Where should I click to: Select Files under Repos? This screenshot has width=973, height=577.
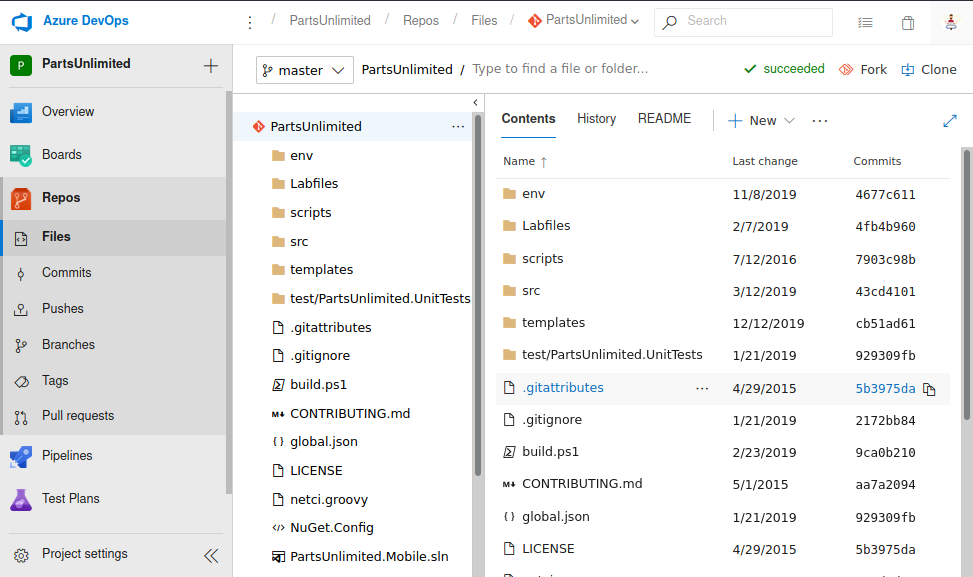pos(56,236)
